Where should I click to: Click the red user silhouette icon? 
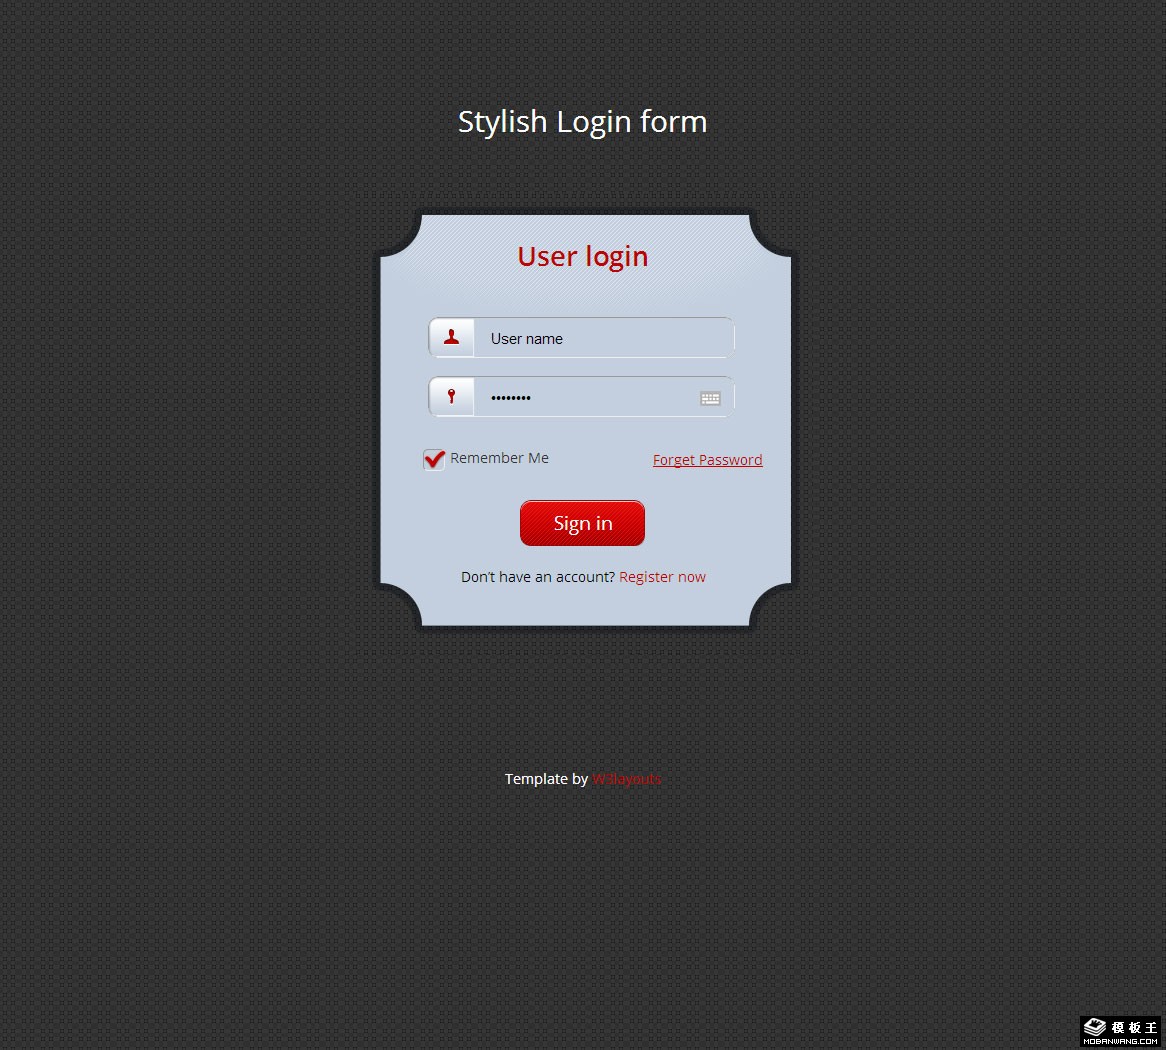tap(452, 337)
